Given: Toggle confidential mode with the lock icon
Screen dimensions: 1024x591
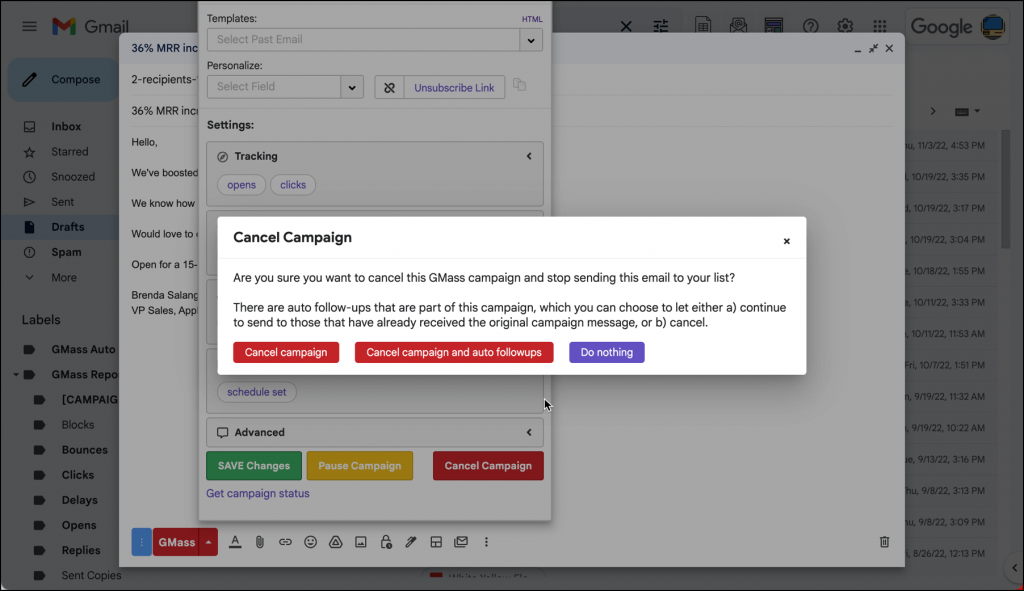Looking at the screenshot, I should 386,541.
